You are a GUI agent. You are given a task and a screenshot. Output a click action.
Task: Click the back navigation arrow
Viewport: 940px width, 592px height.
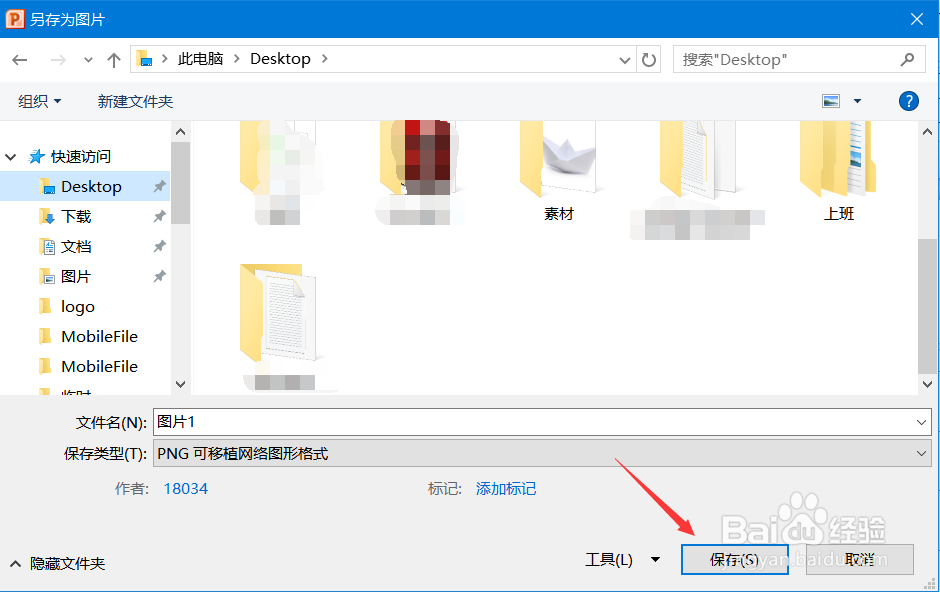21,59
